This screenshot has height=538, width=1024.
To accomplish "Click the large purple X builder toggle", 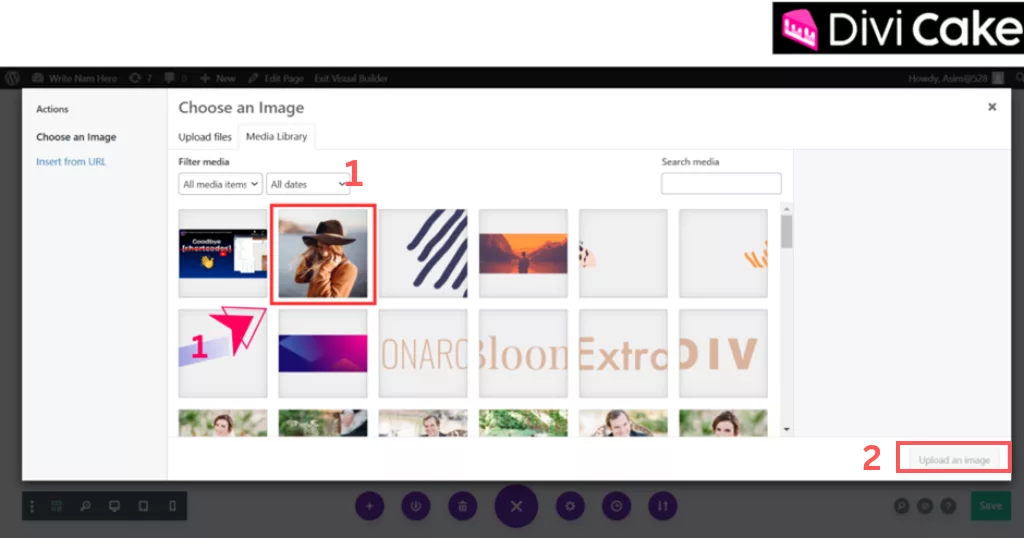I will pos(516,506).
